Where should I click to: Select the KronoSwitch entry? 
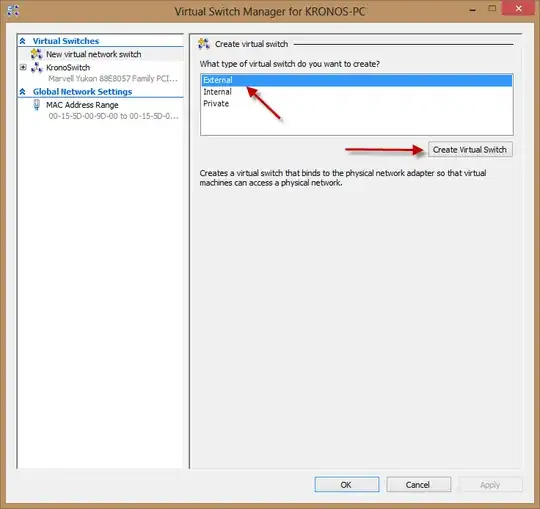(68, 67)
